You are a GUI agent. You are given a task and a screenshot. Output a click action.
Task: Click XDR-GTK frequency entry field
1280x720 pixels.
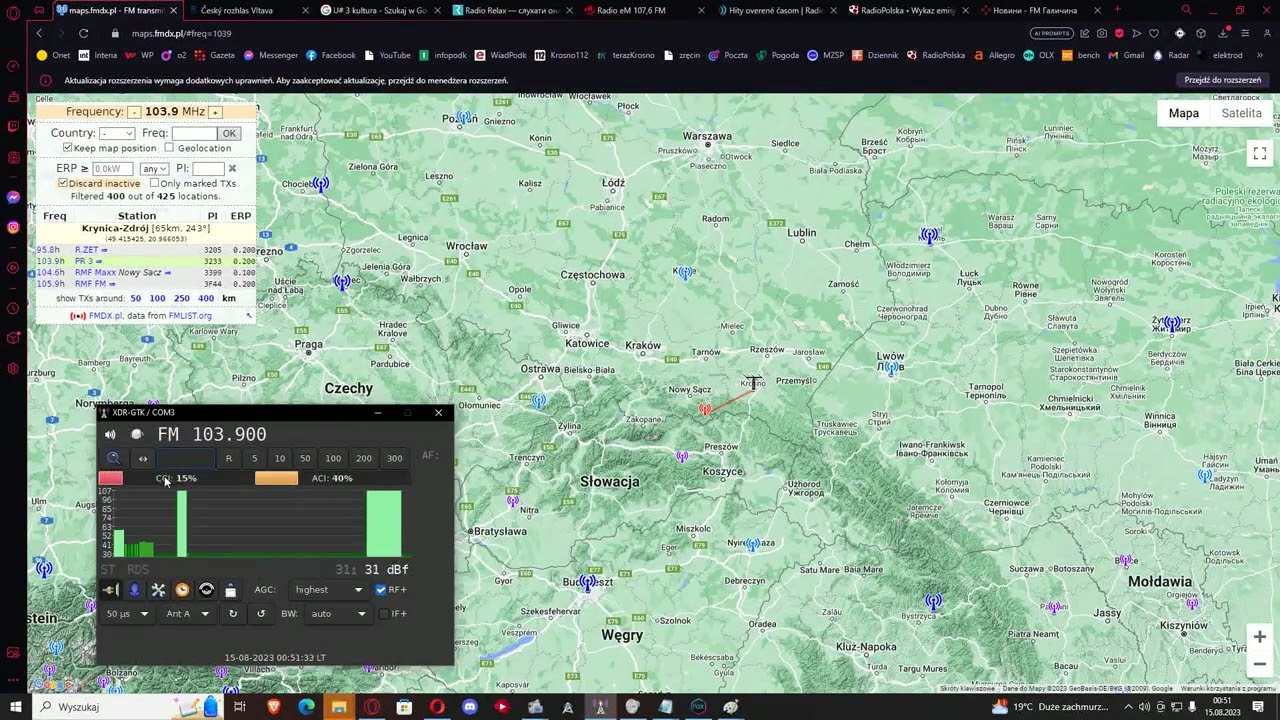[x=185, y=458]
